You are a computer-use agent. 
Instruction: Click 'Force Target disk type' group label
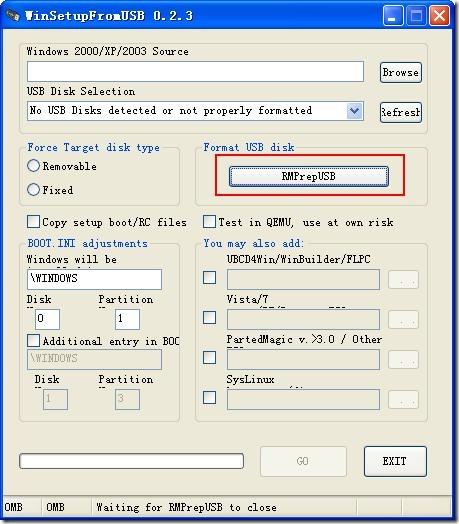tap(93, 147)
